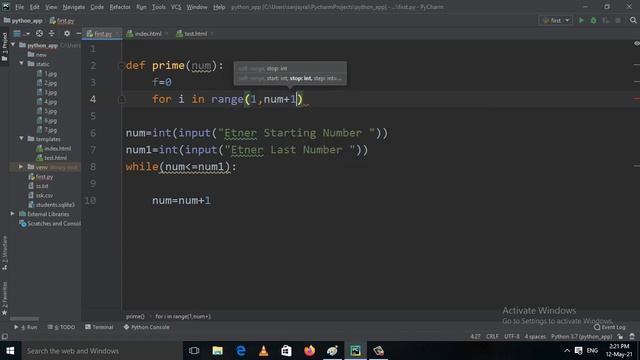Collapse the static folder
640x360 pixels.
tap(22, 63)
